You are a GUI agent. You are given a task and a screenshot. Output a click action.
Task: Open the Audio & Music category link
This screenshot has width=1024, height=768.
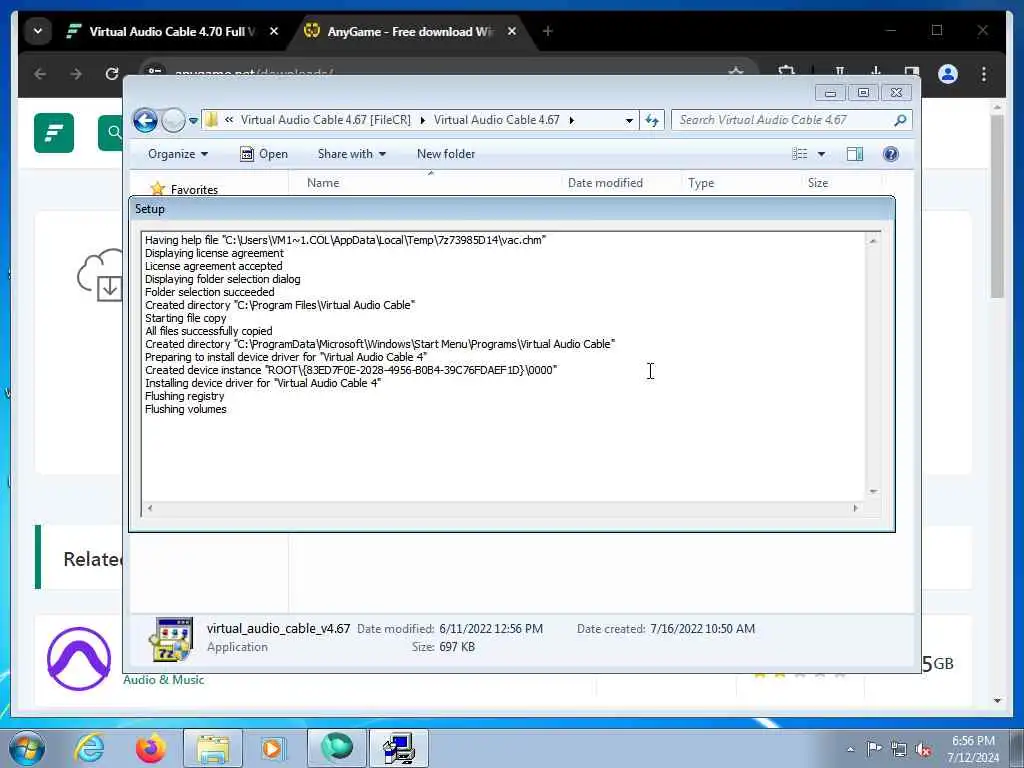tap(163, 680)
